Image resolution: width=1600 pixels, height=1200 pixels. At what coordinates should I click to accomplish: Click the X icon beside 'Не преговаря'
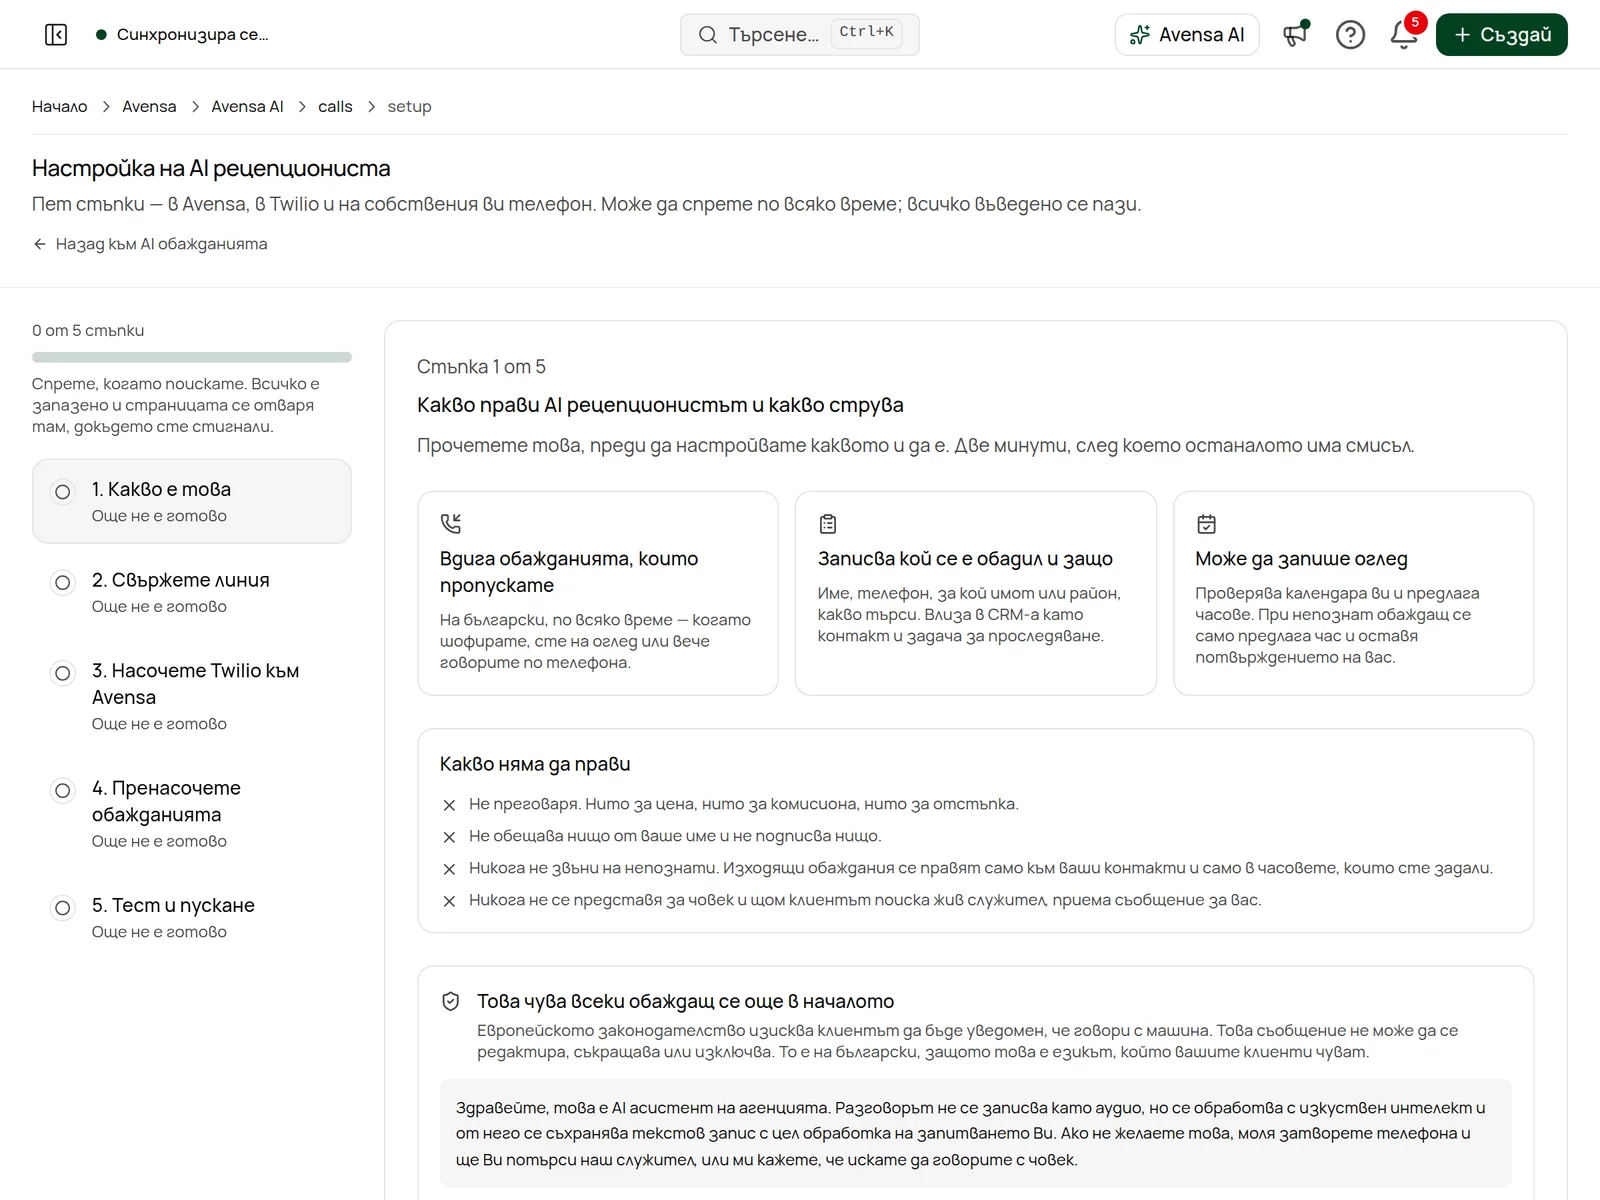pyautogui.click(x=450, y=805)
